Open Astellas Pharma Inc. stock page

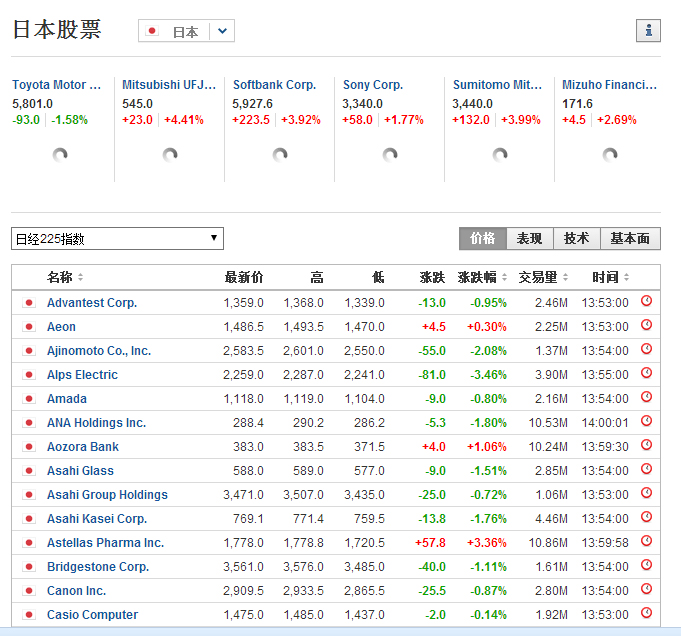pos(106,543)
